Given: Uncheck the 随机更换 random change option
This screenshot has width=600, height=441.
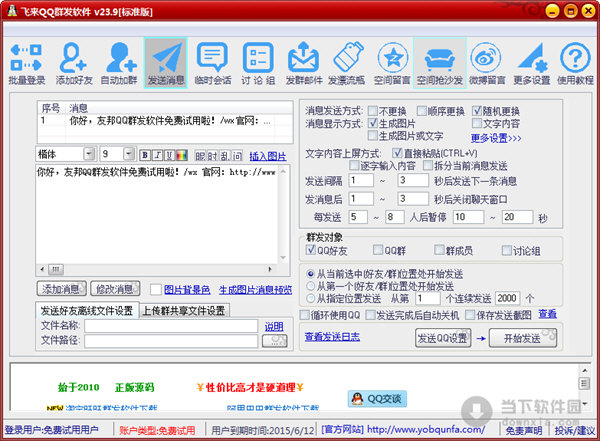Looking at the screenshot, I should (x=477, y=111).
